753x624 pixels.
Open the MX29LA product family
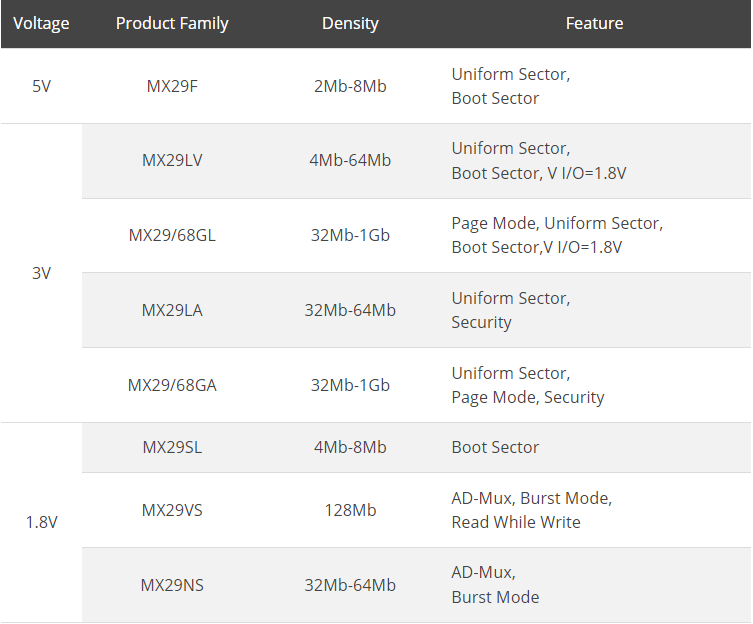pos(172,310)
